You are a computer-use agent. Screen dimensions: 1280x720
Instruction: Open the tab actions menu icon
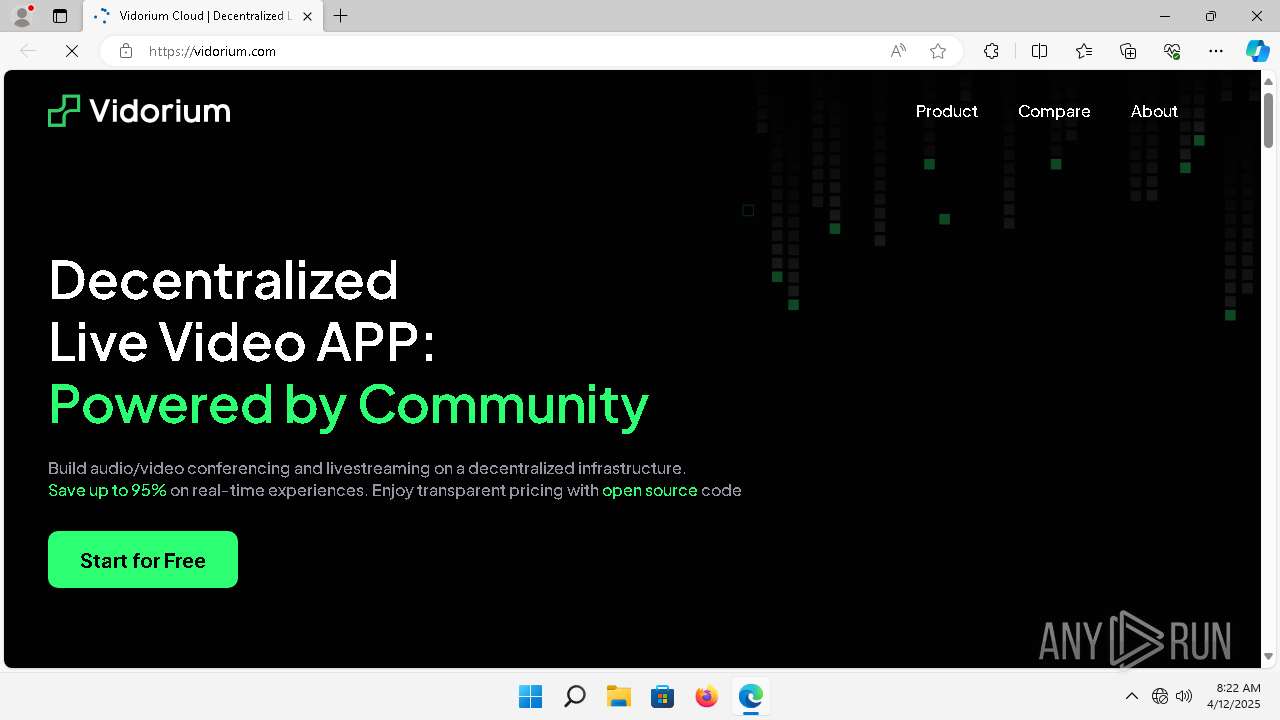[x=60, y=16]
